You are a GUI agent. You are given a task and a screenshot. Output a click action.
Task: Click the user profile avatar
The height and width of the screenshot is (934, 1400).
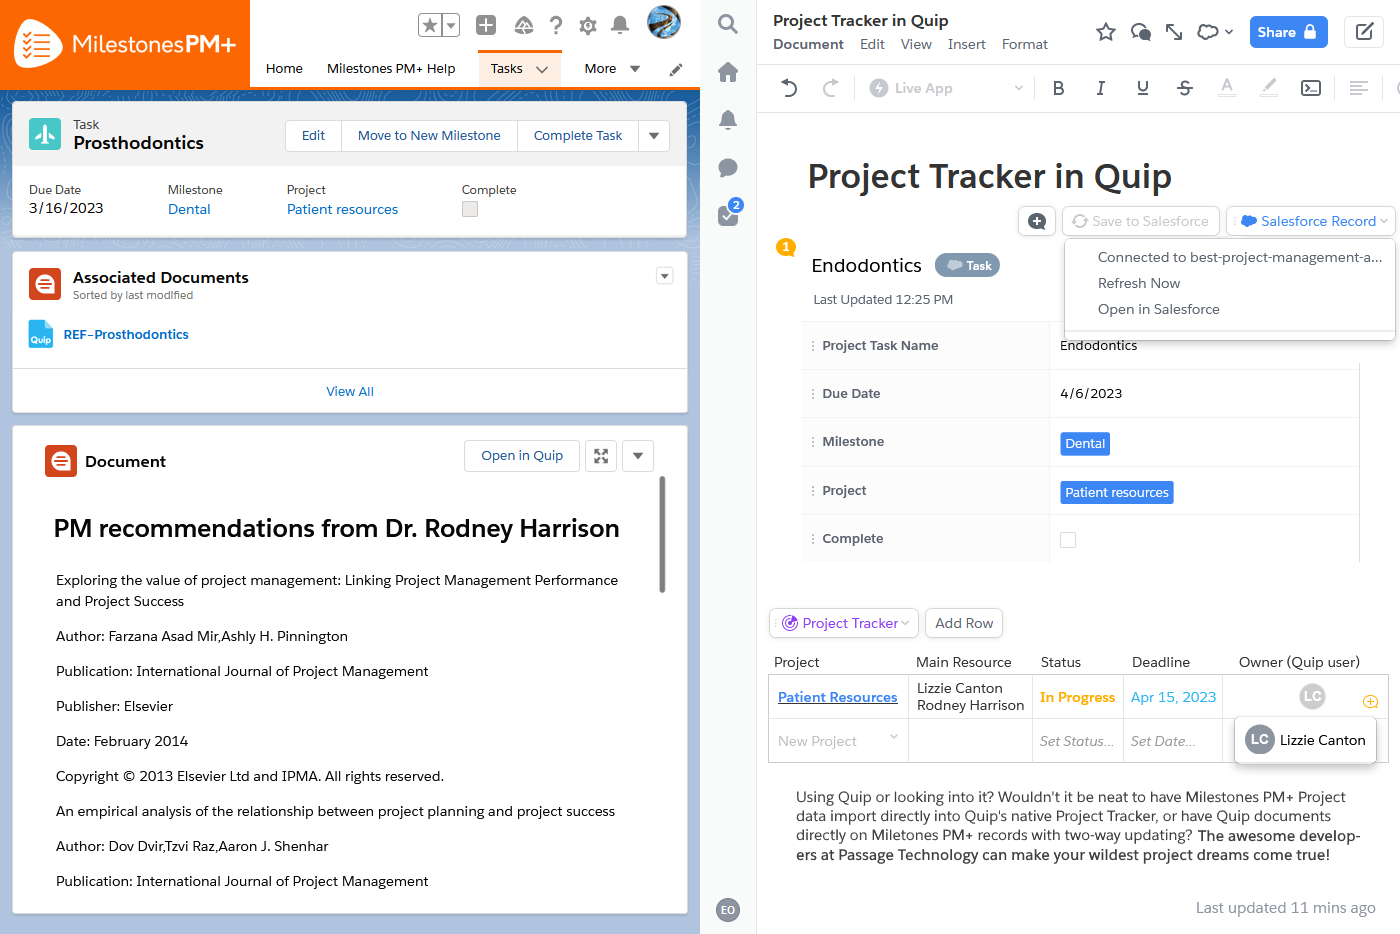click(x=664, y=22)
